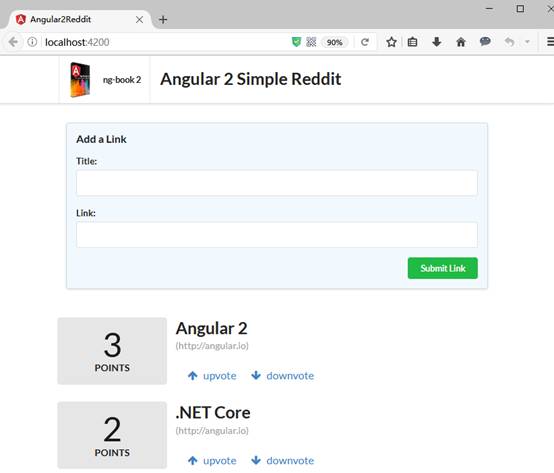The height and width of the screenshot is (473, 554).
Task: Go to browser home page icon
Action: (x=461, y=42)
